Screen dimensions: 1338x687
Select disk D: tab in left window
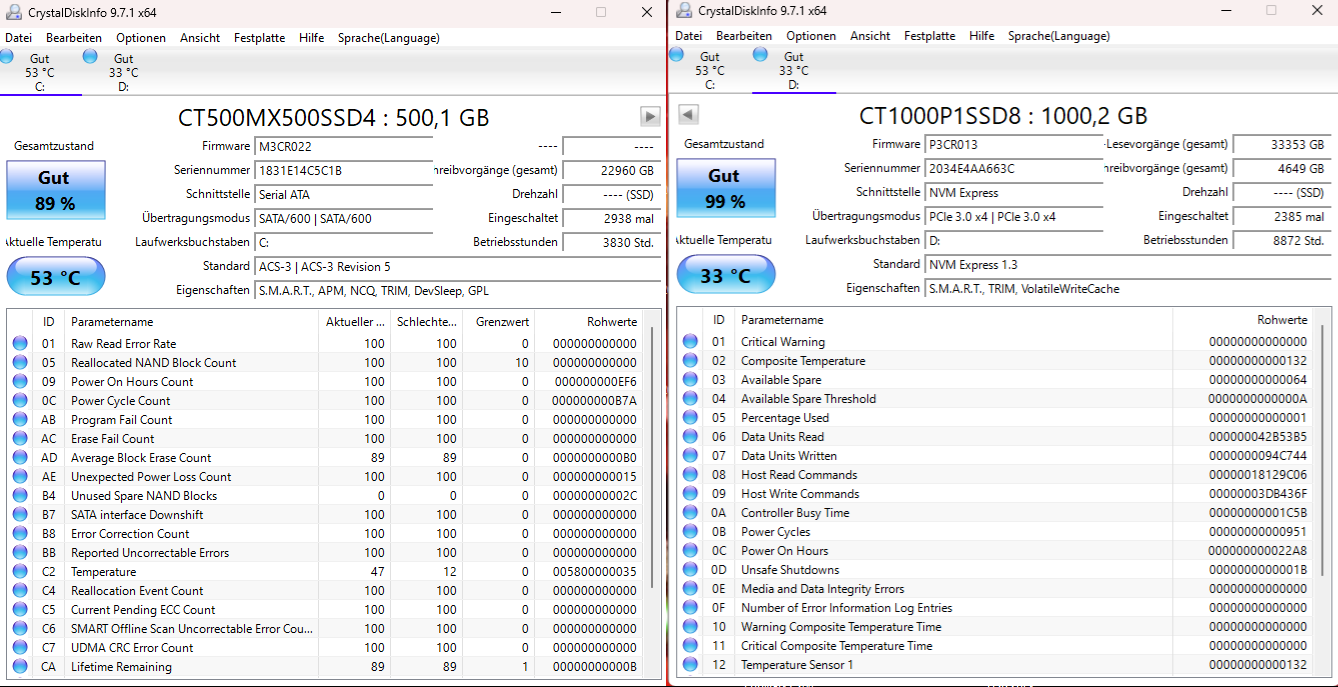pyautogui.click(x=124, y=72)
